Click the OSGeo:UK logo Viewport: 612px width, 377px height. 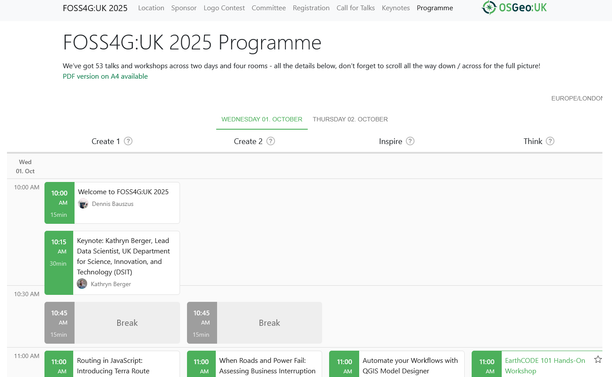tap(514, 7)
